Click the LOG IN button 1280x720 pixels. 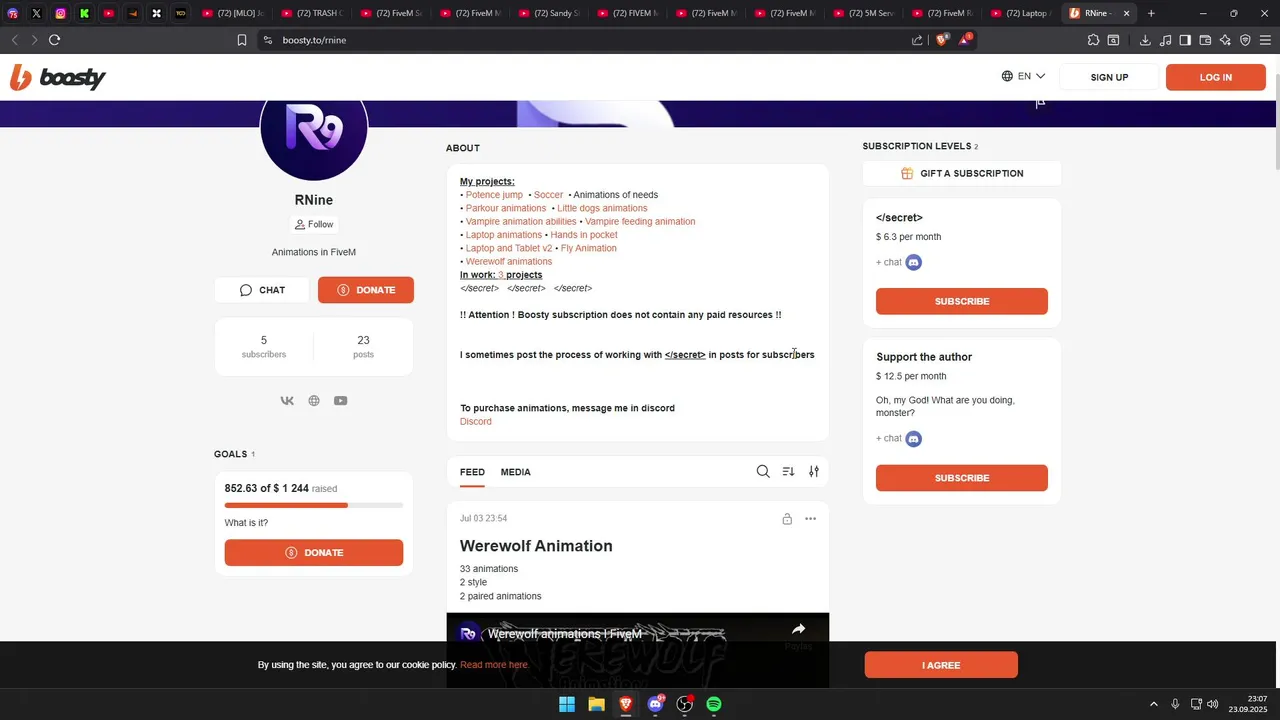pos(1215,77)
